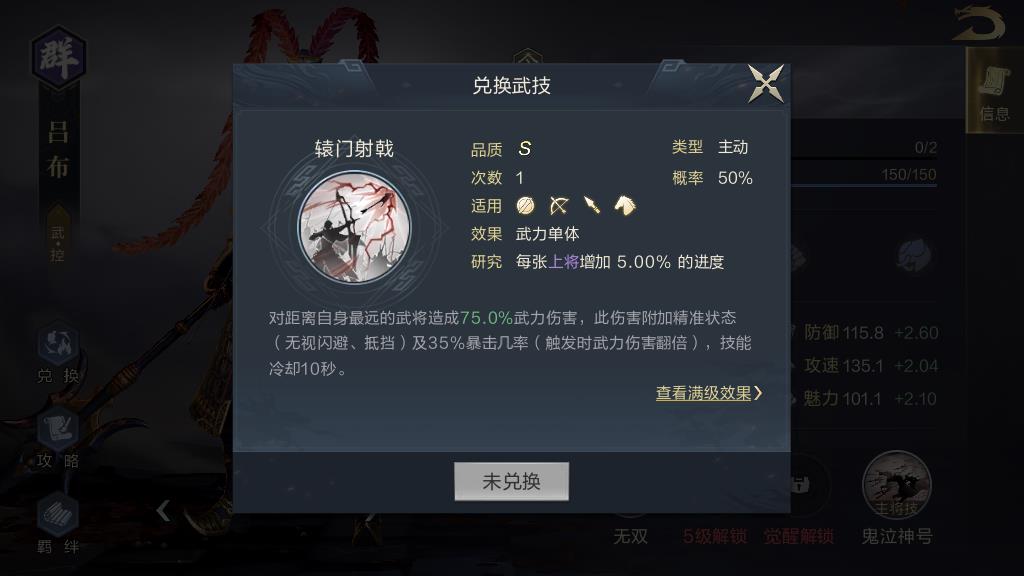Select the 鬼泣神号 main skill icon
This screenshot has height=576, width=1024.
tap(897, 485)
